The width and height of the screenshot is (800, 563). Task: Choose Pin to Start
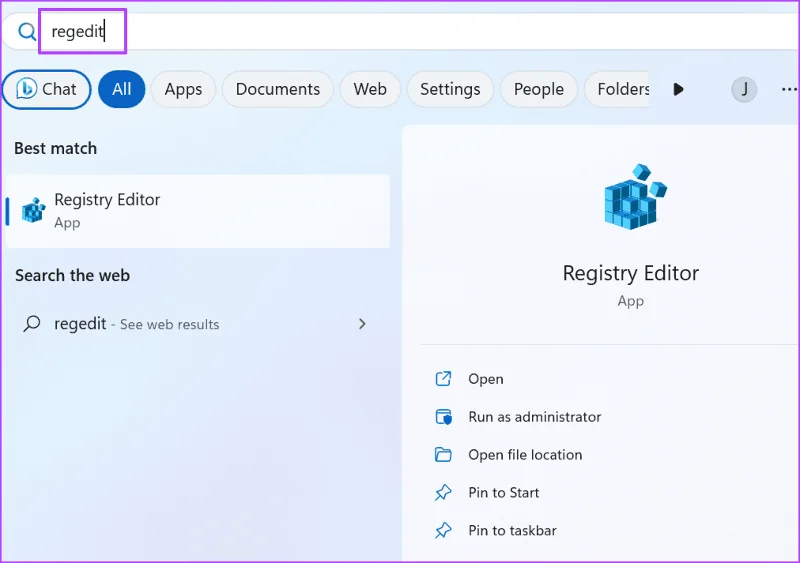(x=504, y=492)
